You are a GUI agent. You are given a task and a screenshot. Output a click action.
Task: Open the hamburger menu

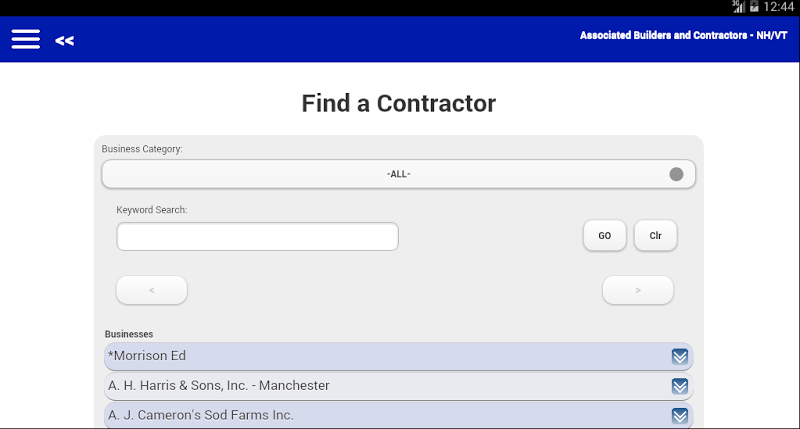click(x=26, y=39)
